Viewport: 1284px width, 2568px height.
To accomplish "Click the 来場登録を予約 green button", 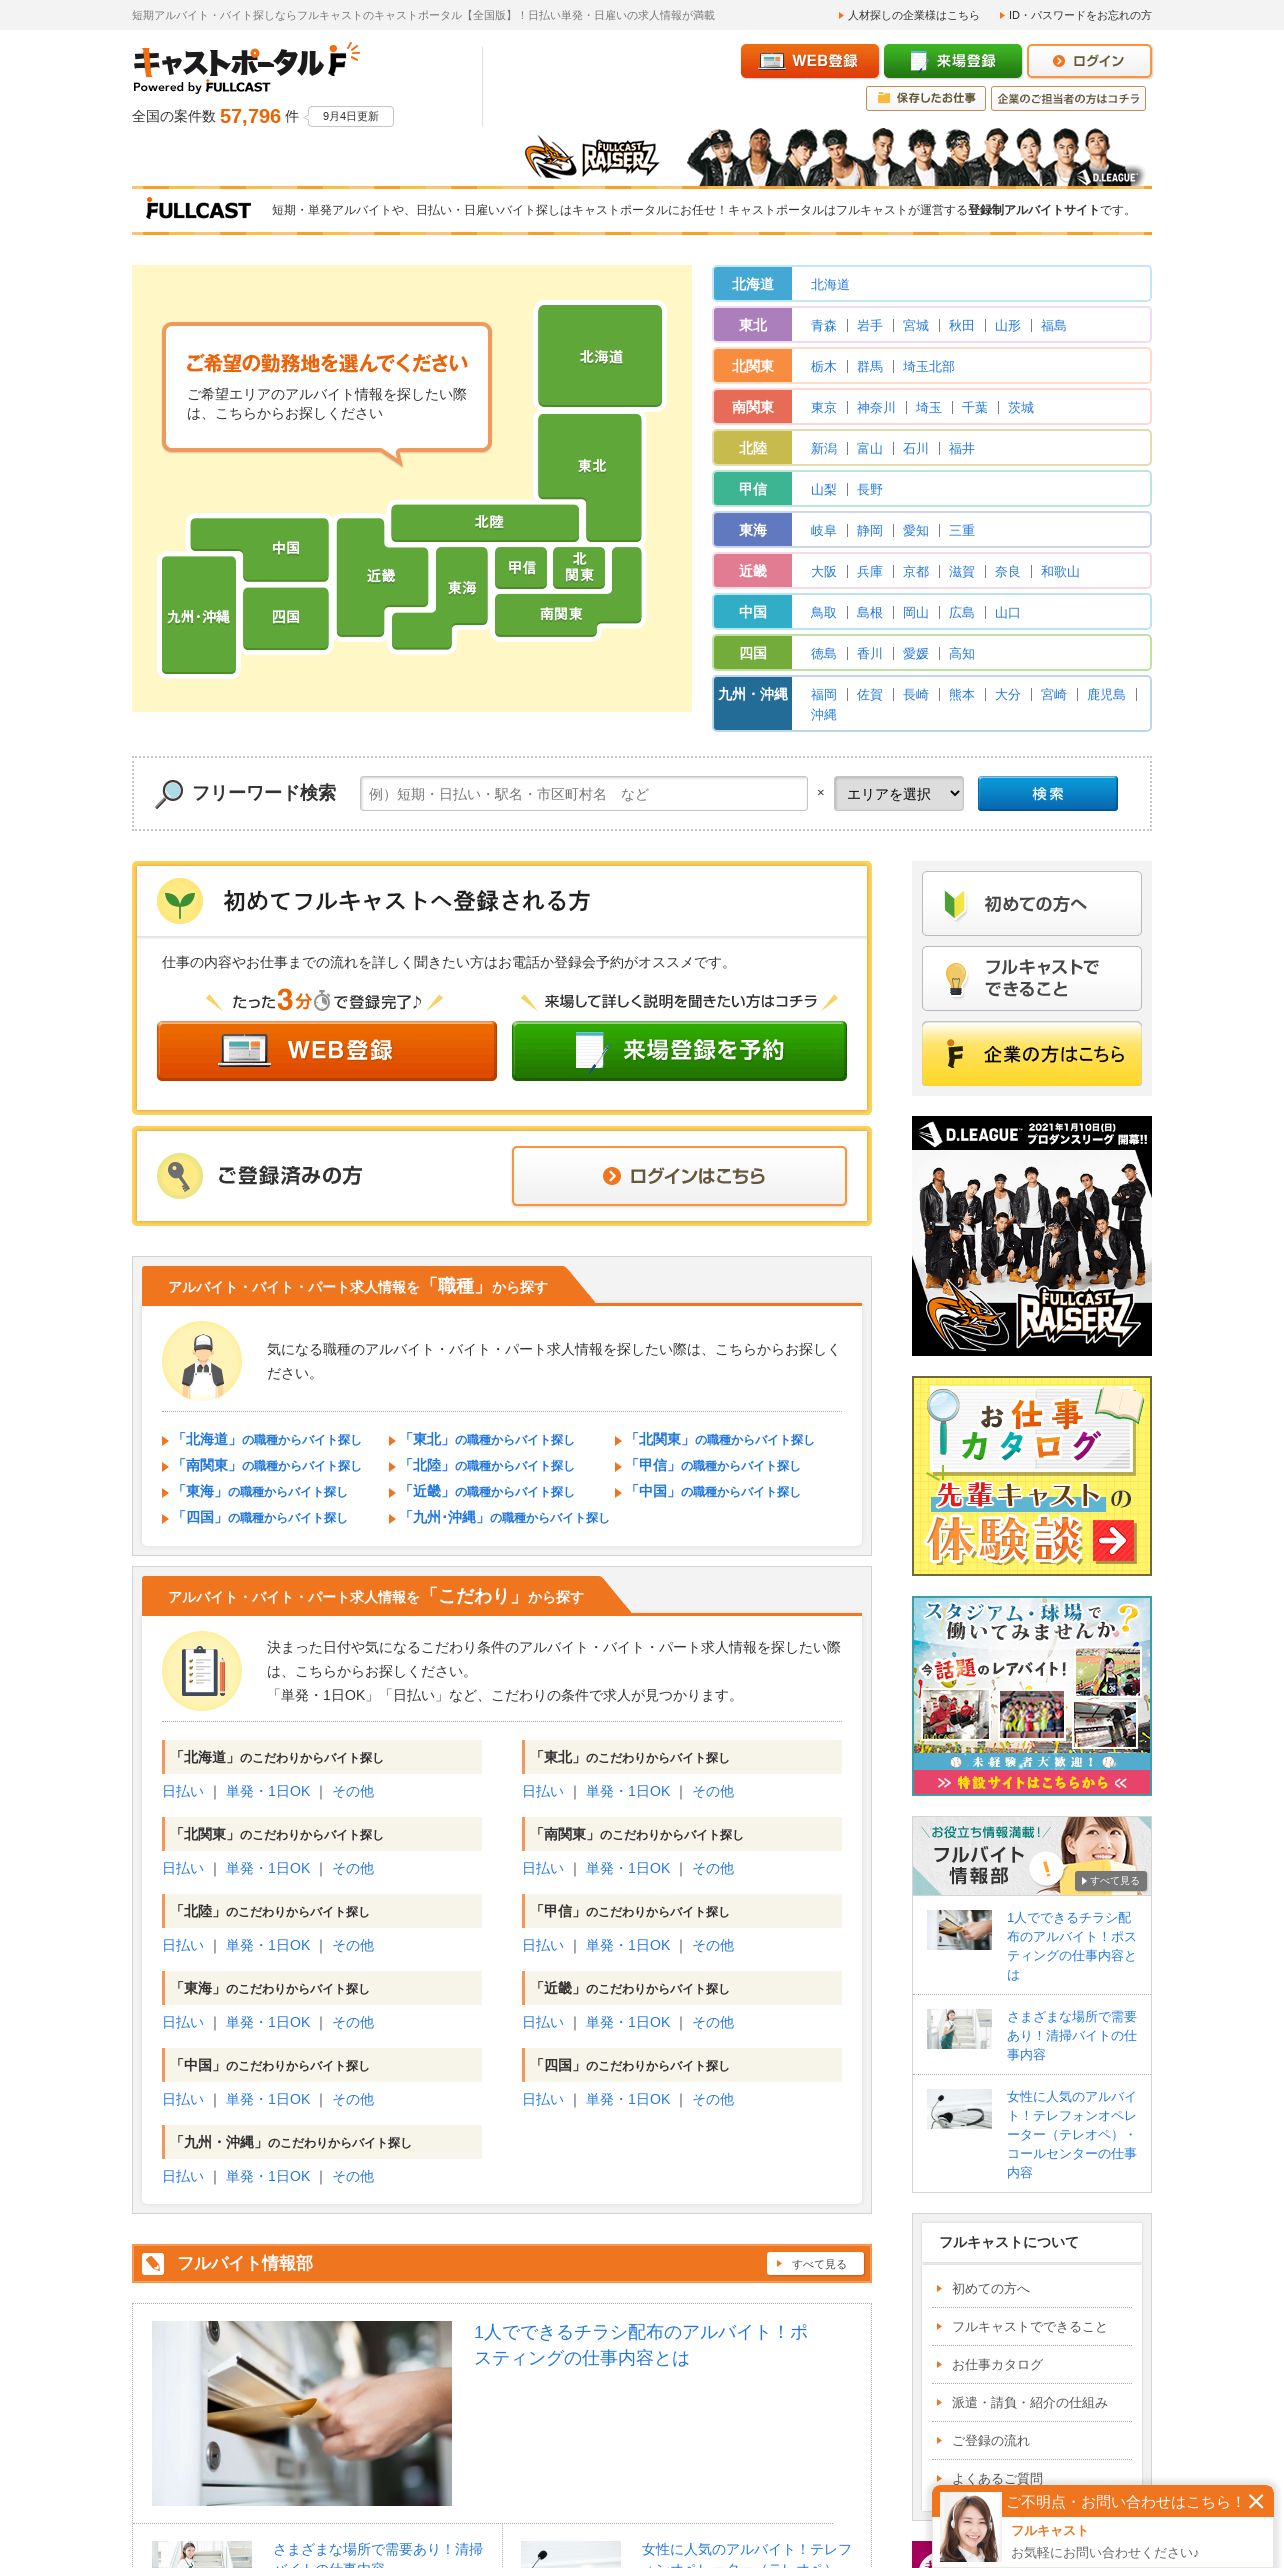I will 679,1050.
